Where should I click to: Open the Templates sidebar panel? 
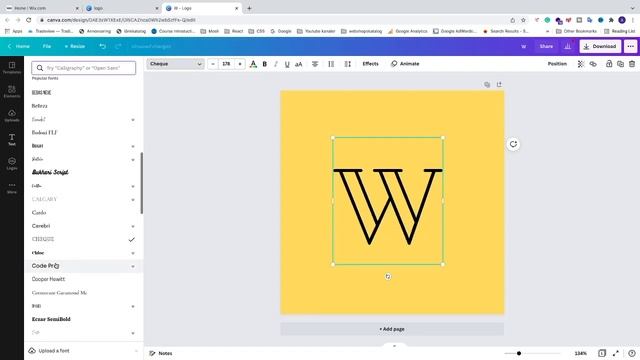coord(12,68)
